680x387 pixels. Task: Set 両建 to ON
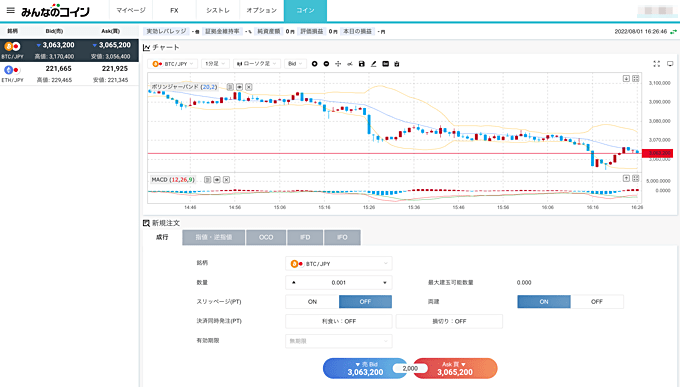(x=544, y=302)
